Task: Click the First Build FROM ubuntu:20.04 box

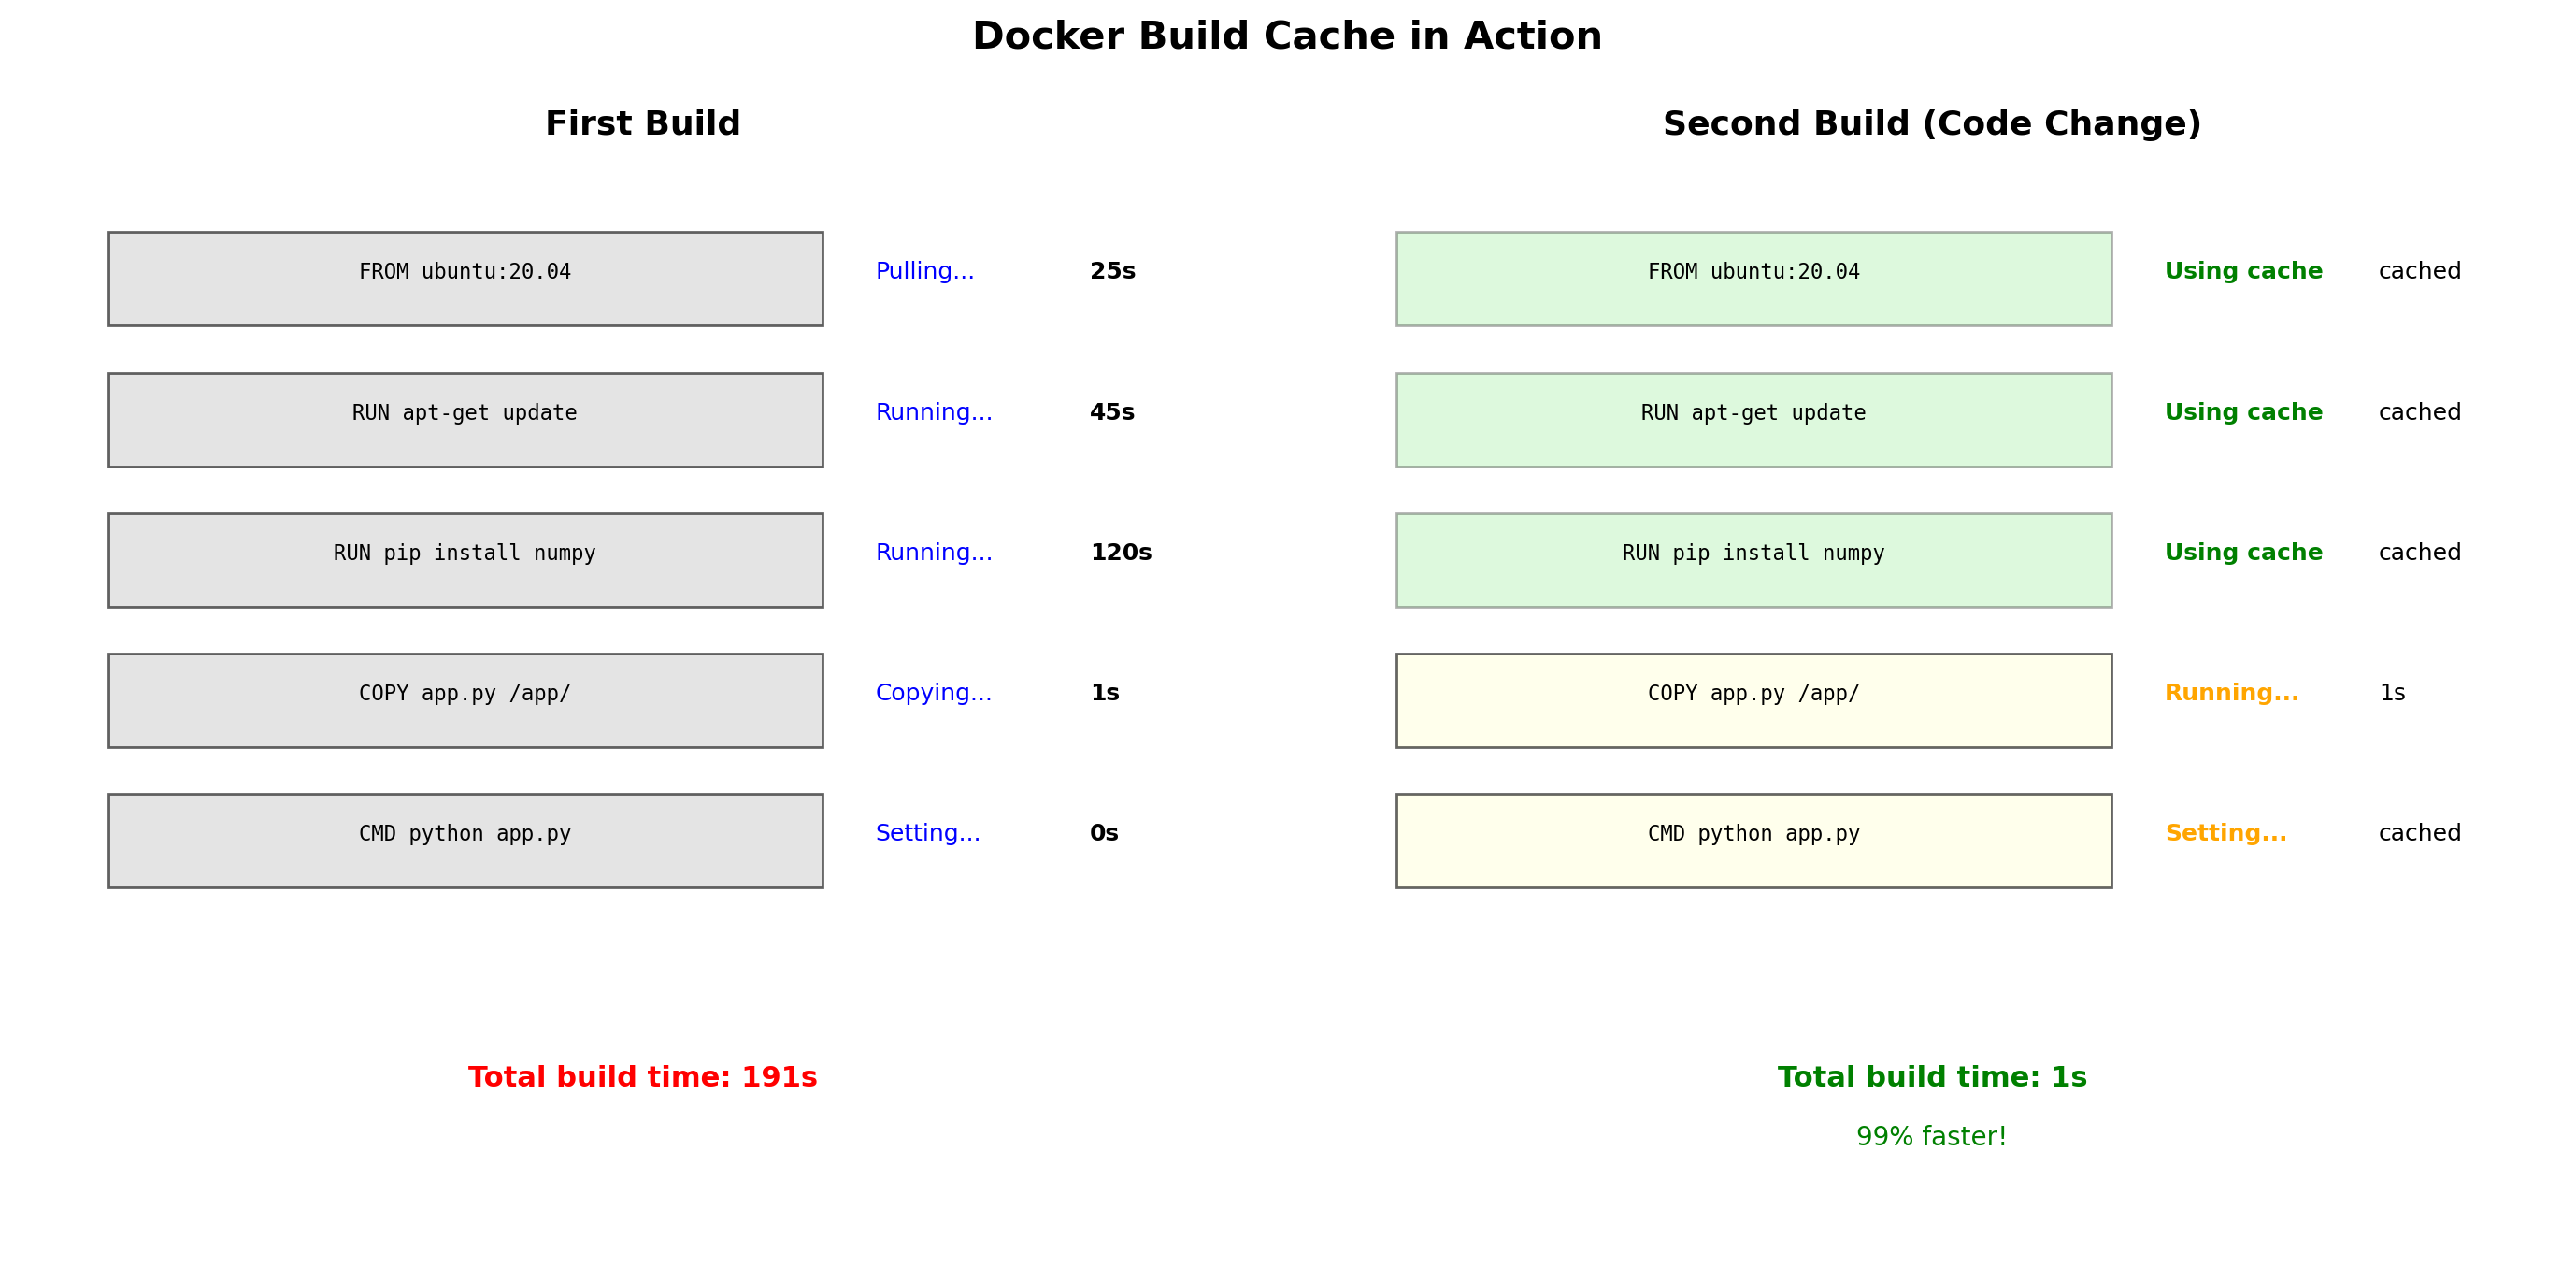Action: pyautogui.click(x=465, y=279)
